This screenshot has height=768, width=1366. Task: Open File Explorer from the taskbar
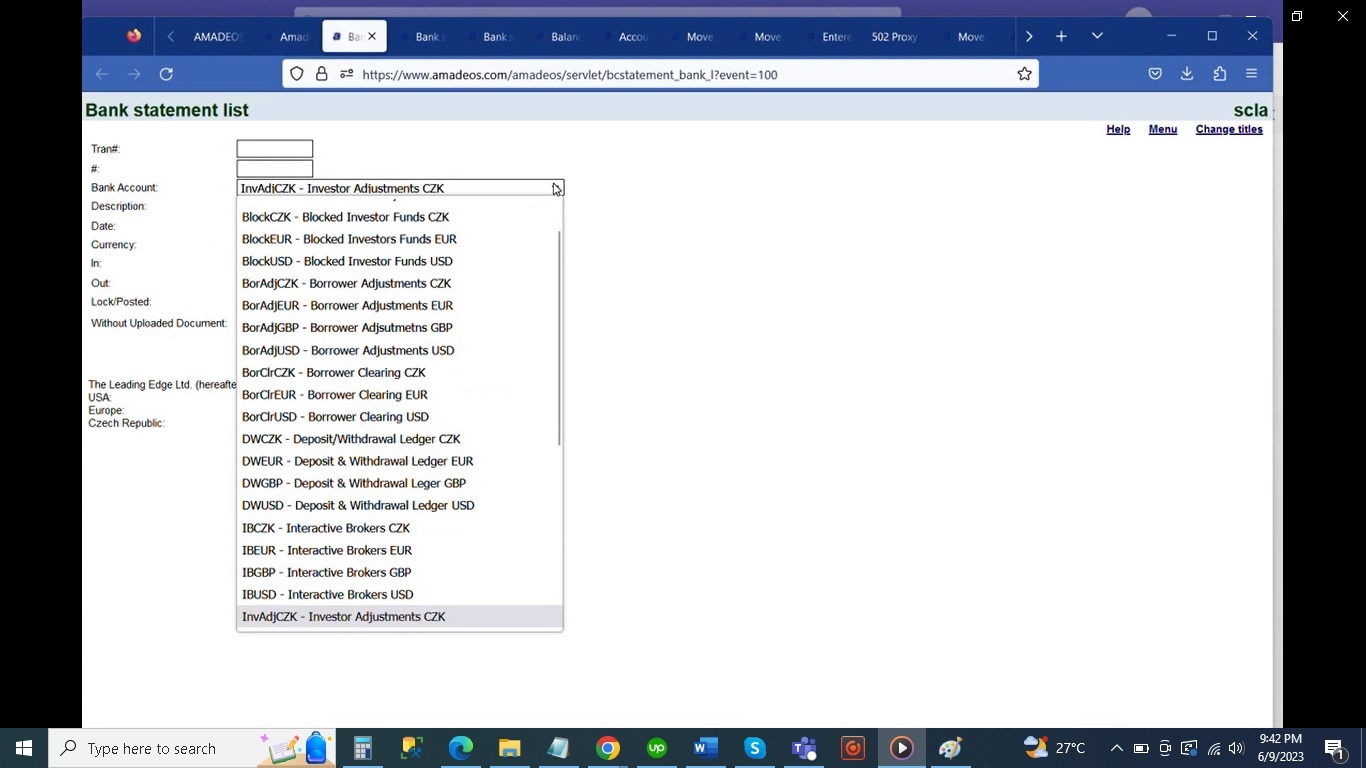click(509, 748)
